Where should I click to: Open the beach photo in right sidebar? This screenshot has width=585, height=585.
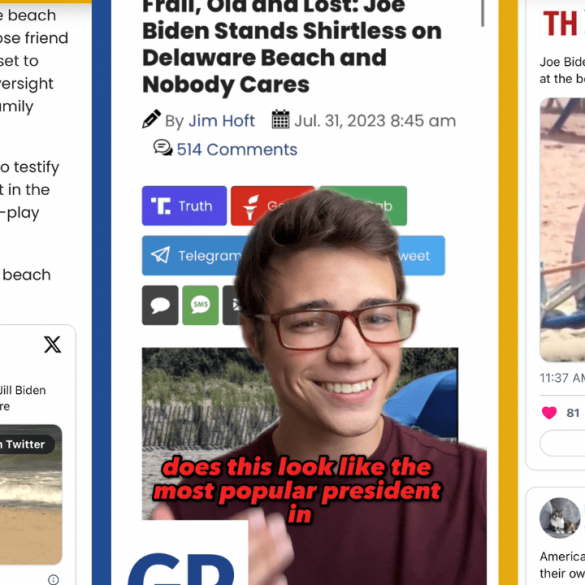pos(562,229)
